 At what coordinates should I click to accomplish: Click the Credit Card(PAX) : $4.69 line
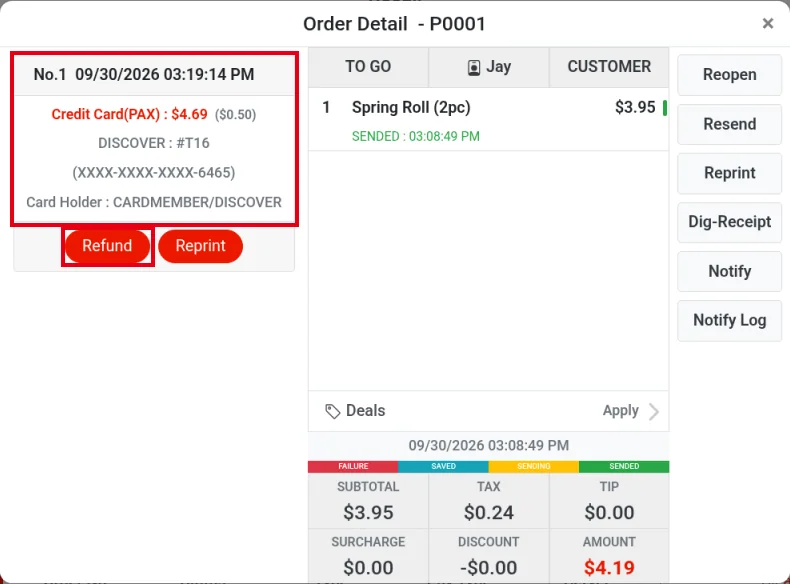pyautogui.click(x=129, y=114)
